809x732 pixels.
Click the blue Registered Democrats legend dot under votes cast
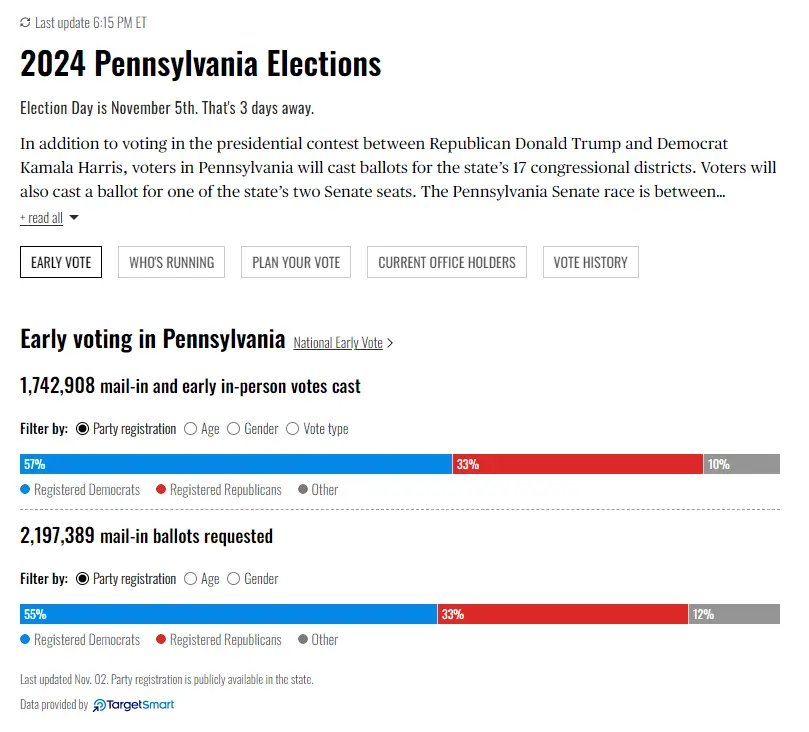25,490
